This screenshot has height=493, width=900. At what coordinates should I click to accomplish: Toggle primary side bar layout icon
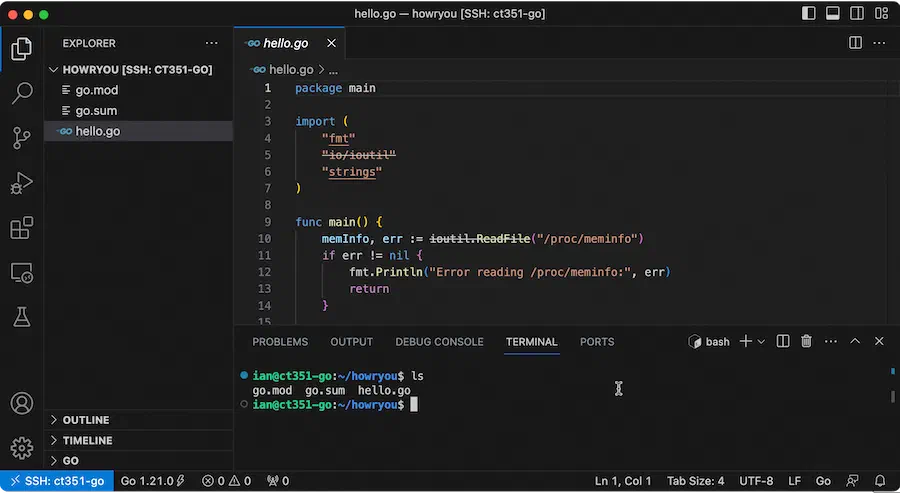(x=808, y=13)
